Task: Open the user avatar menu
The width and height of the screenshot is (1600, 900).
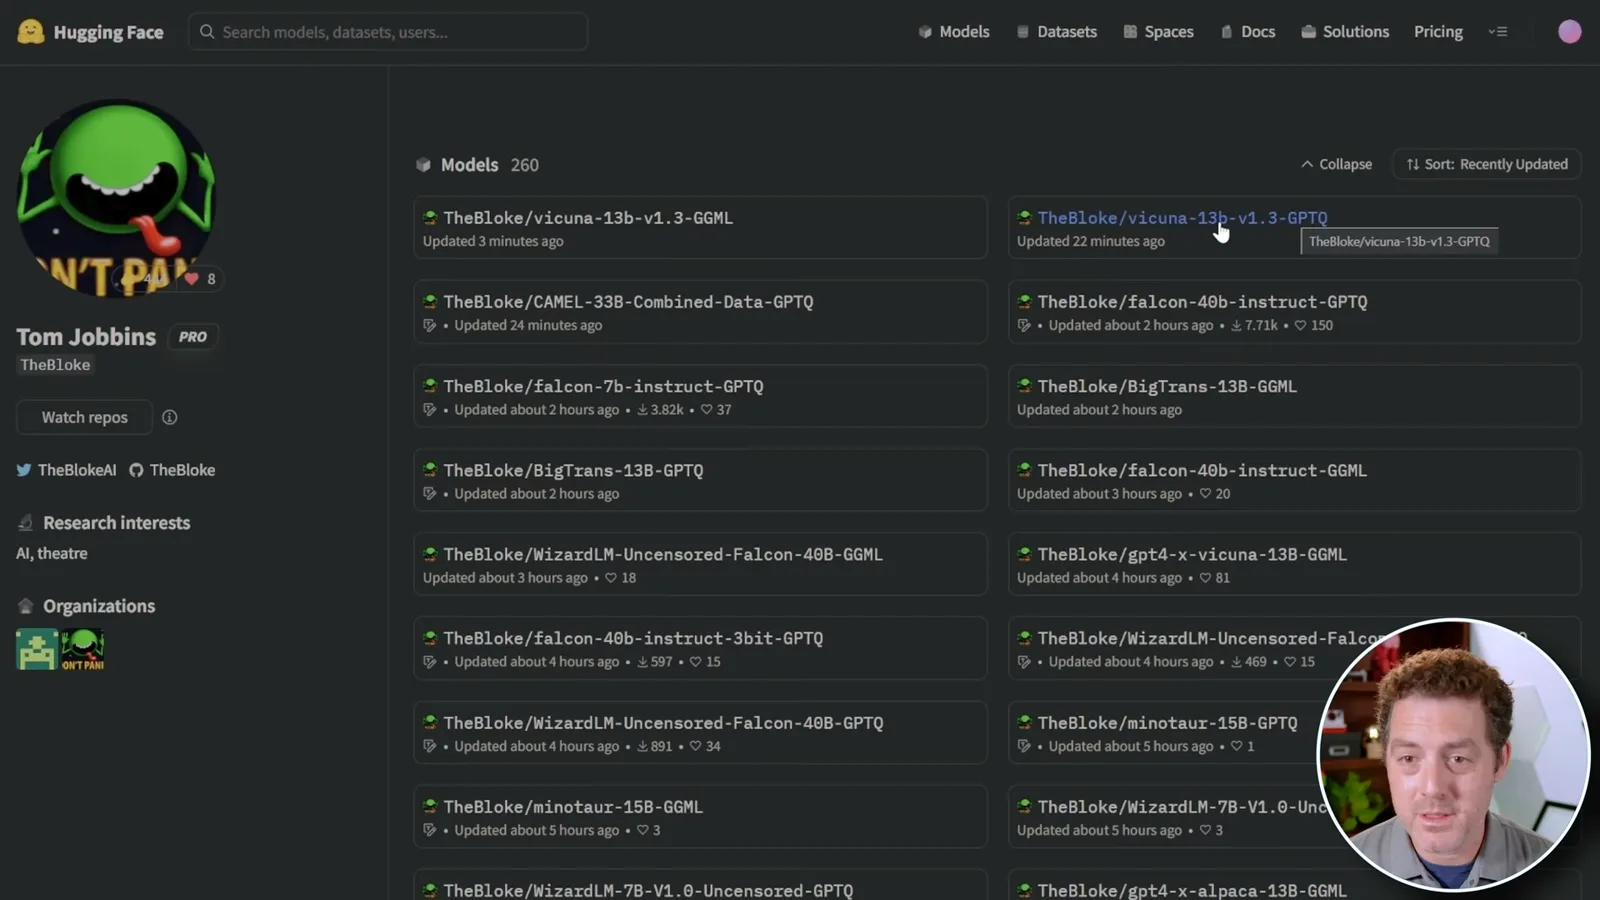Action: point(1569,32)
